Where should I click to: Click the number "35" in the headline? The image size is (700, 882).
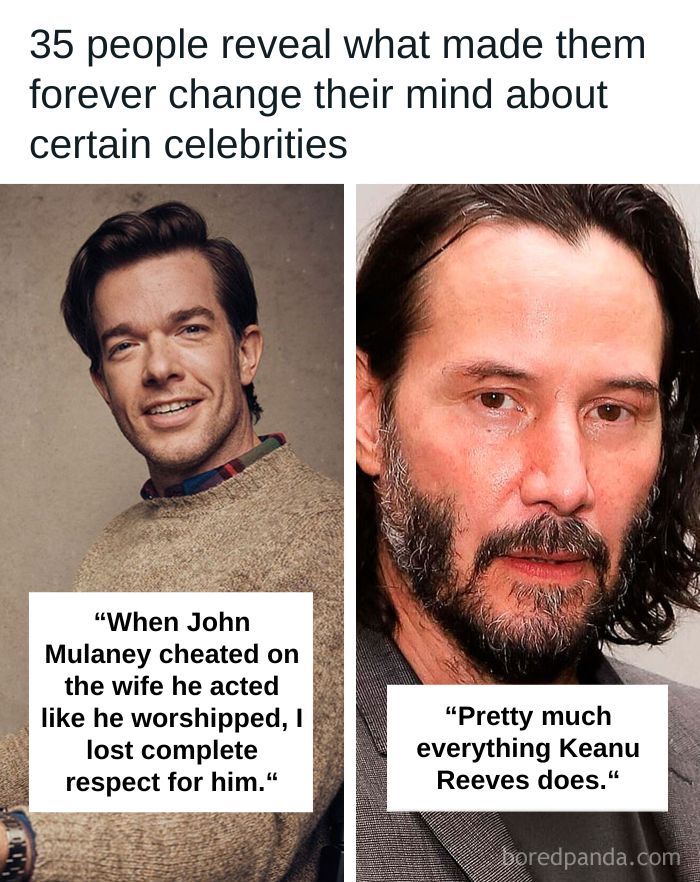(x=52, y=45)
